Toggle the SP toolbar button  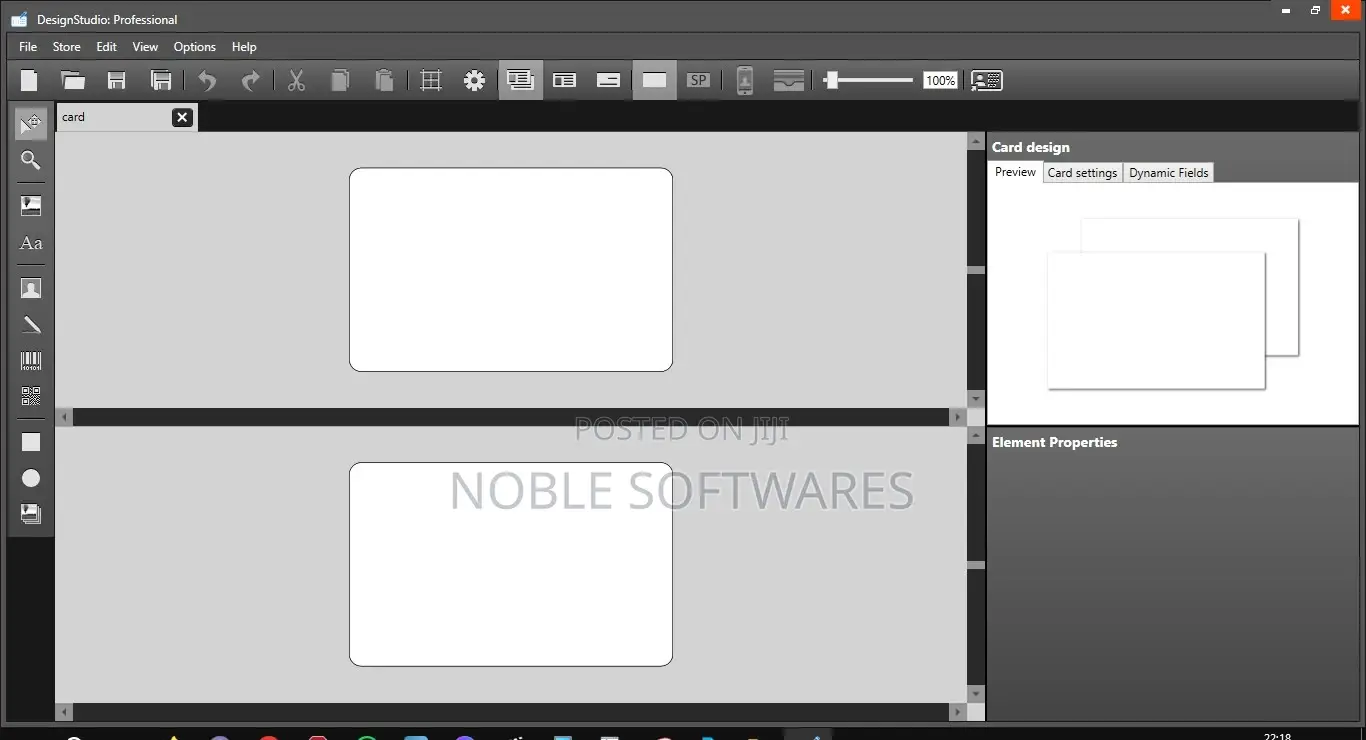[x=698, y=80]
